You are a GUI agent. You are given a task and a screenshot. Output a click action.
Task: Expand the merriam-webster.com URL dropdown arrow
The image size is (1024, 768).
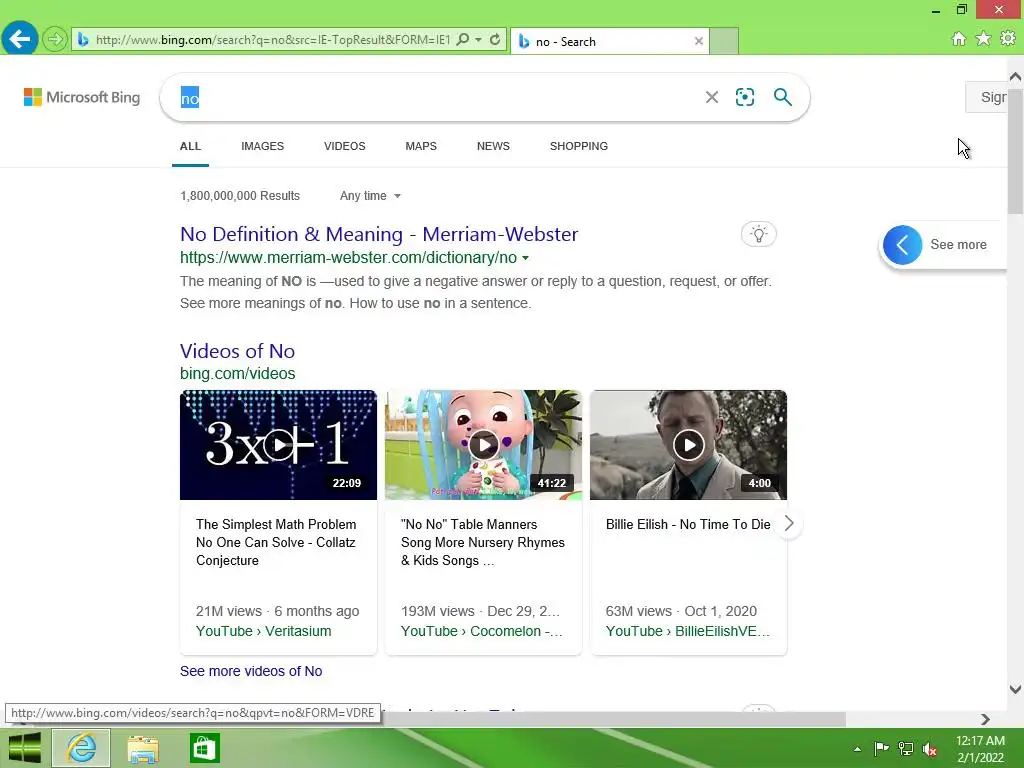(525, 258)
